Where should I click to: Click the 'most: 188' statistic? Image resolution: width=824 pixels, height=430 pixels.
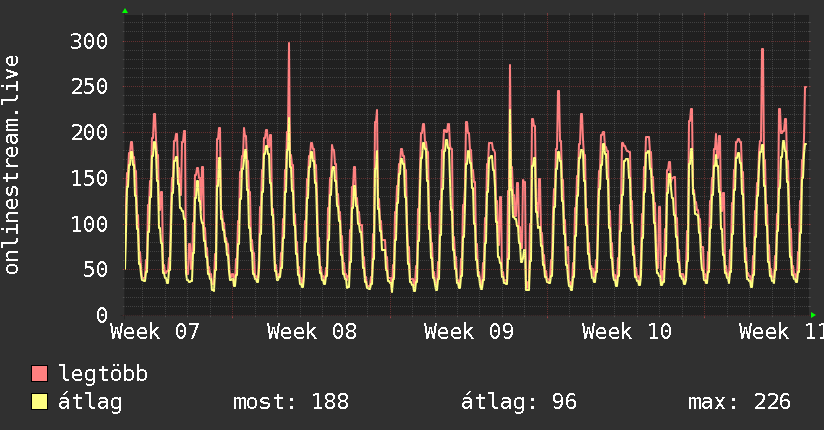click(x=291, y=402)
